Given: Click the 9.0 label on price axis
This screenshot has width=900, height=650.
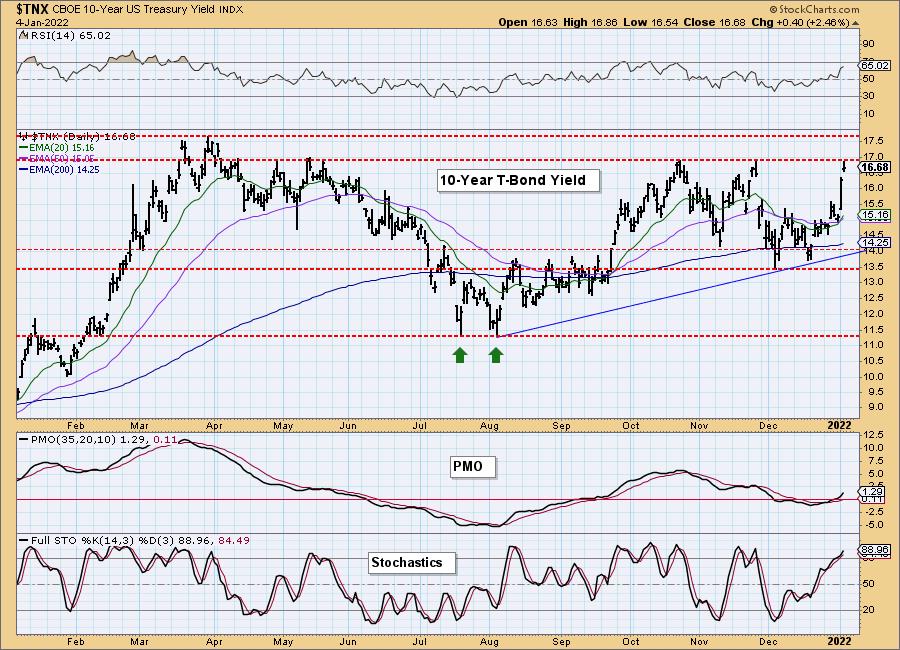Looking at the screenshot, I should coord(871,408).
